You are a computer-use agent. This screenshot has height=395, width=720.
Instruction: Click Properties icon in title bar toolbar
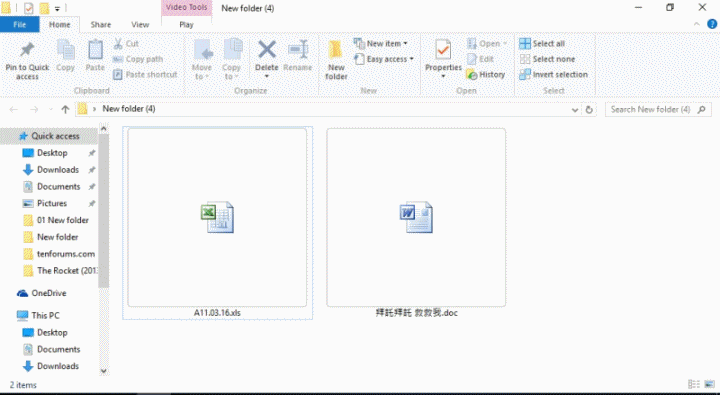tap(28, 8)
